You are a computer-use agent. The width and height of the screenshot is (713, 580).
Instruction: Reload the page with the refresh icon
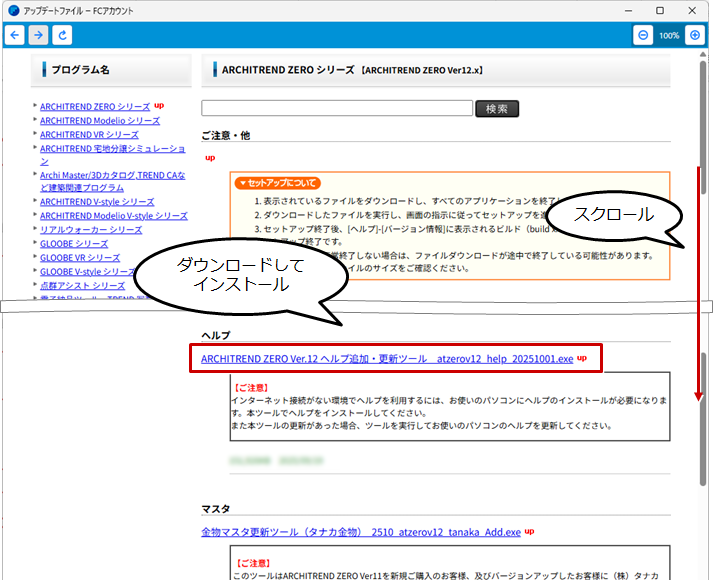(x=62, y=35)
